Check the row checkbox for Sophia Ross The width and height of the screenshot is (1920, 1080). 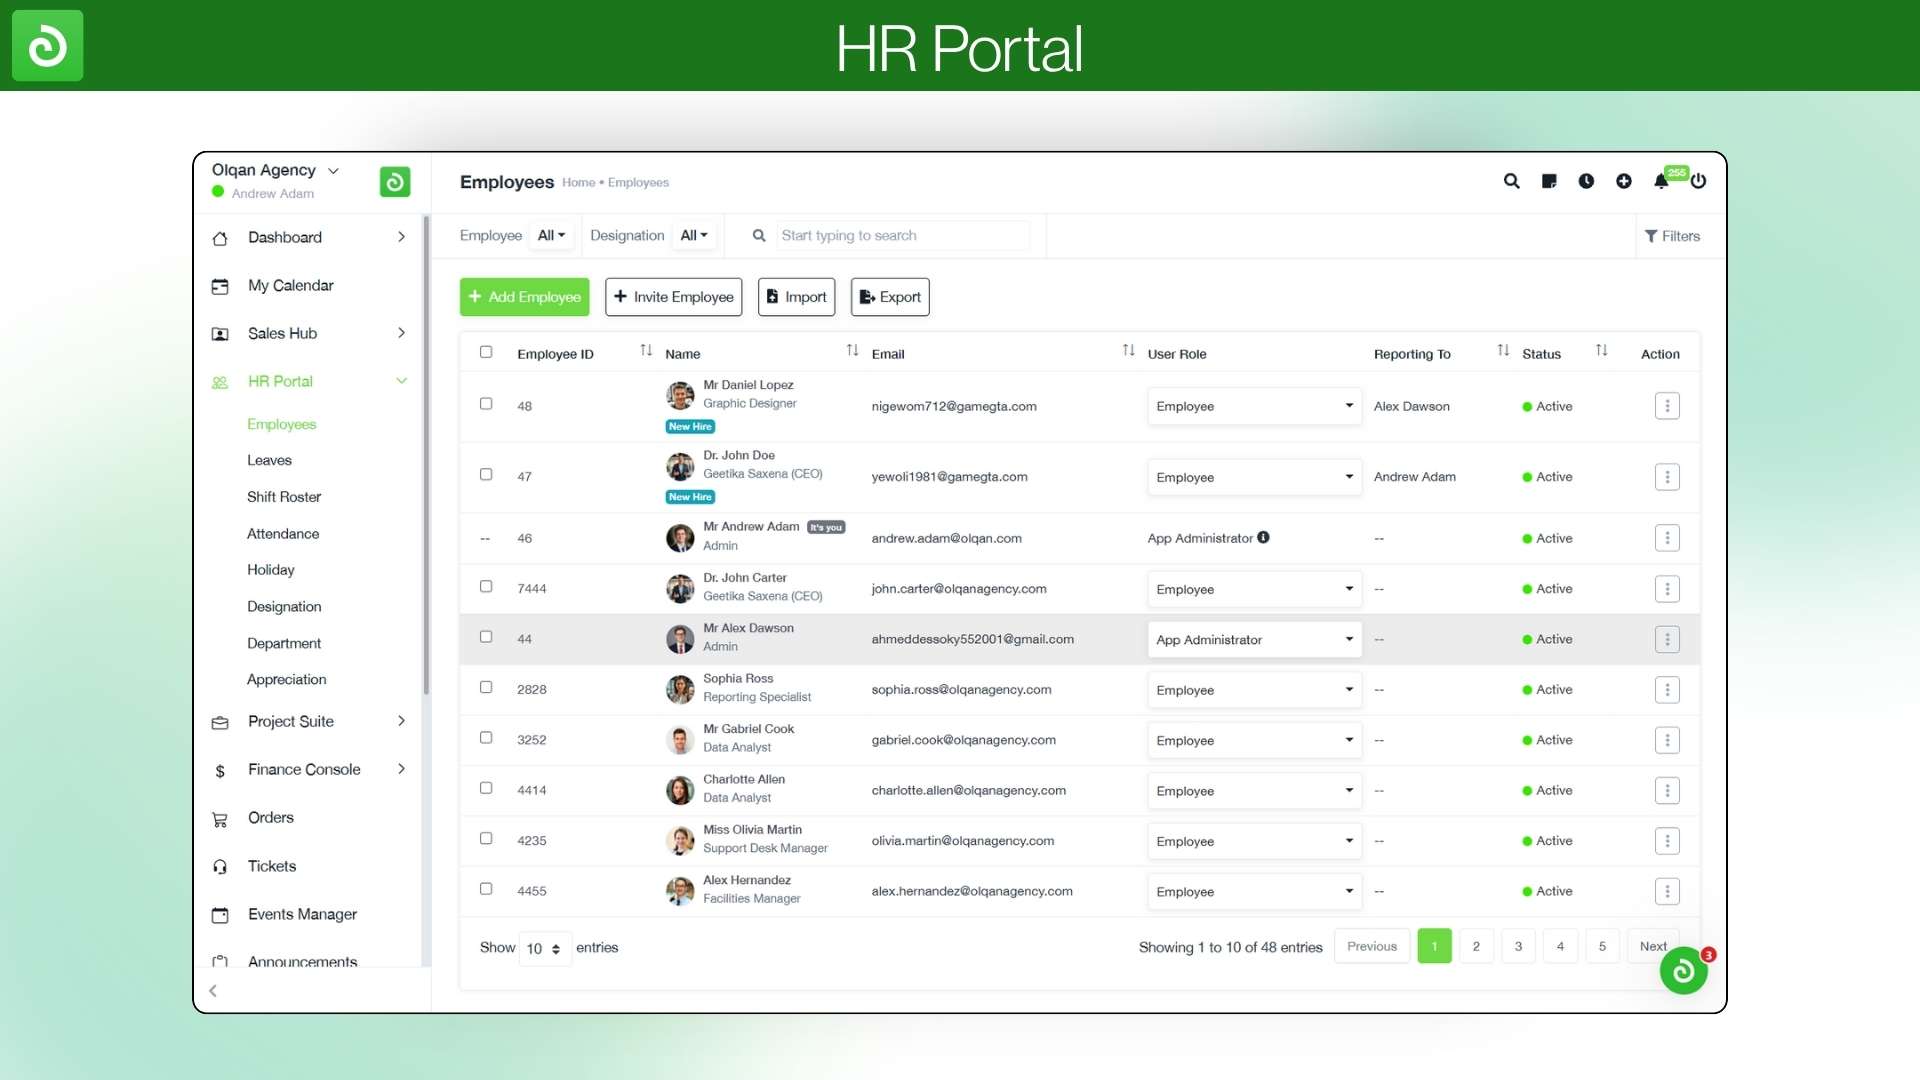coord(487,687)
